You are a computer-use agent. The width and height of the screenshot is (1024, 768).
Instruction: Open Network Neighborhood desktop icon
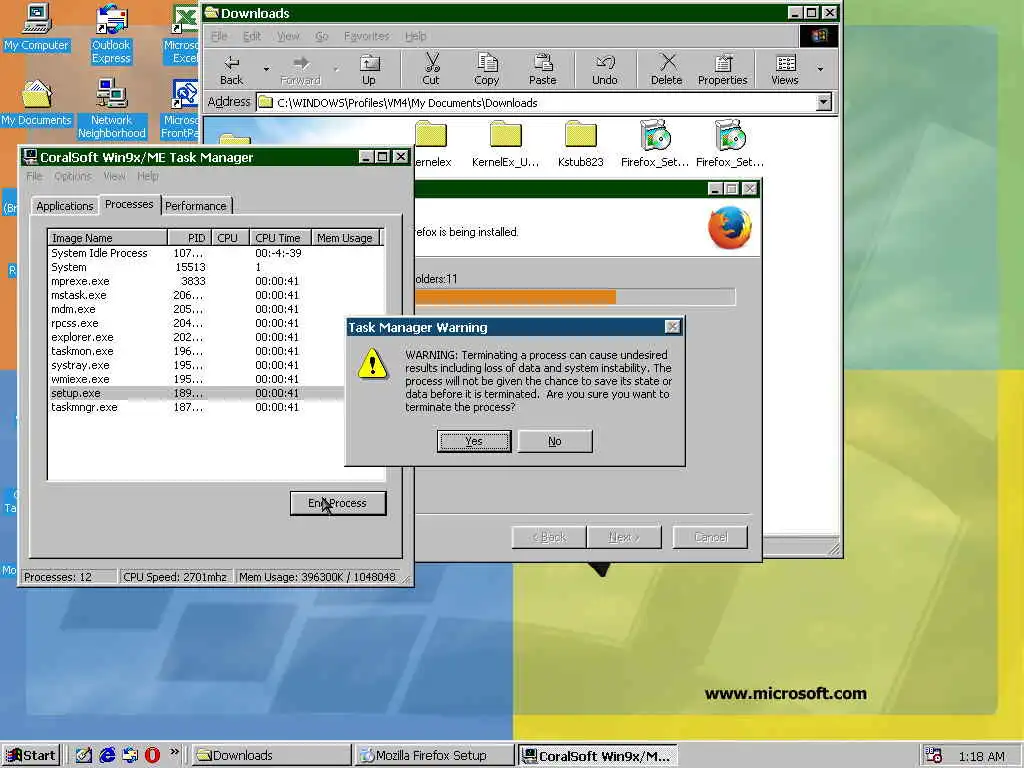click(x=111, y=108)
